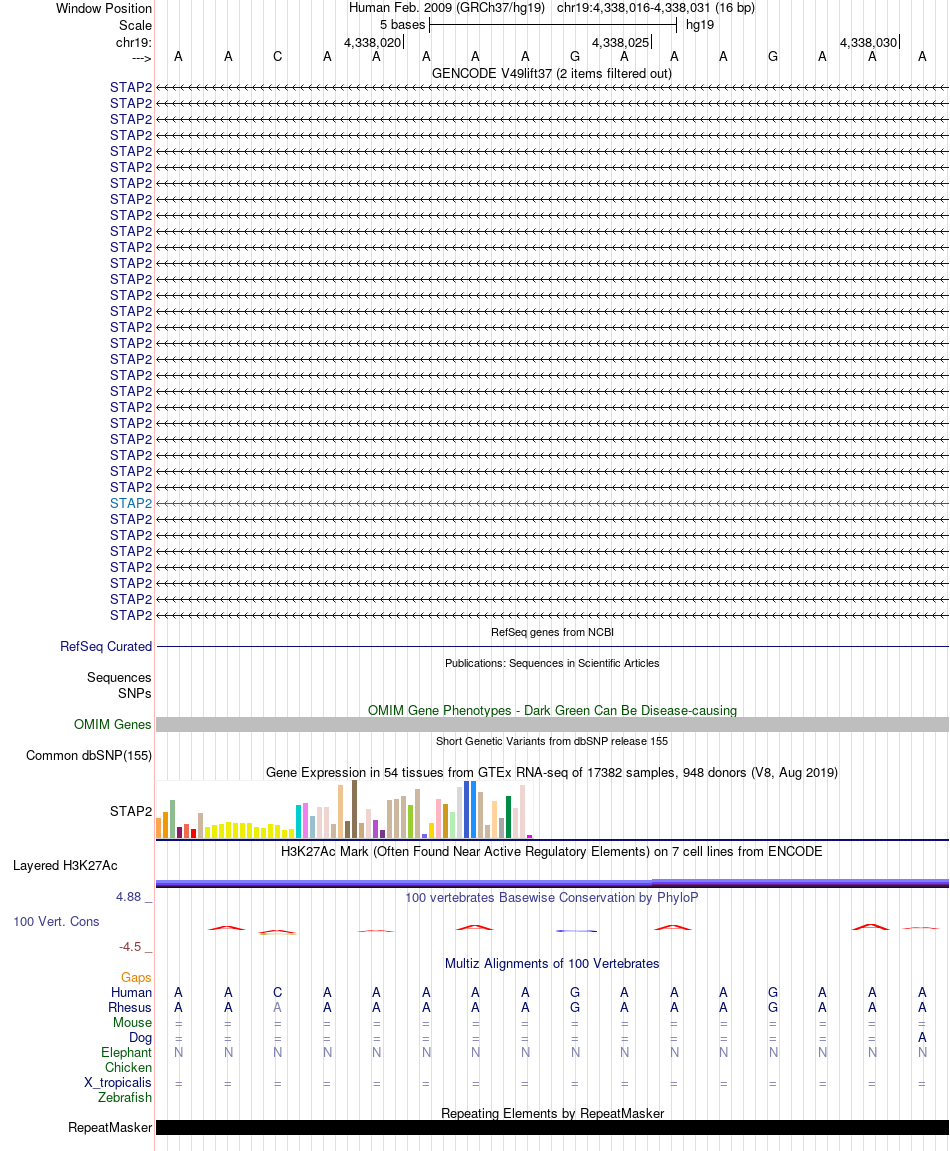Click the ---> direction arrow label
Screen dimensions: 950x1151
pyautogui.click(x=142, y=59)
